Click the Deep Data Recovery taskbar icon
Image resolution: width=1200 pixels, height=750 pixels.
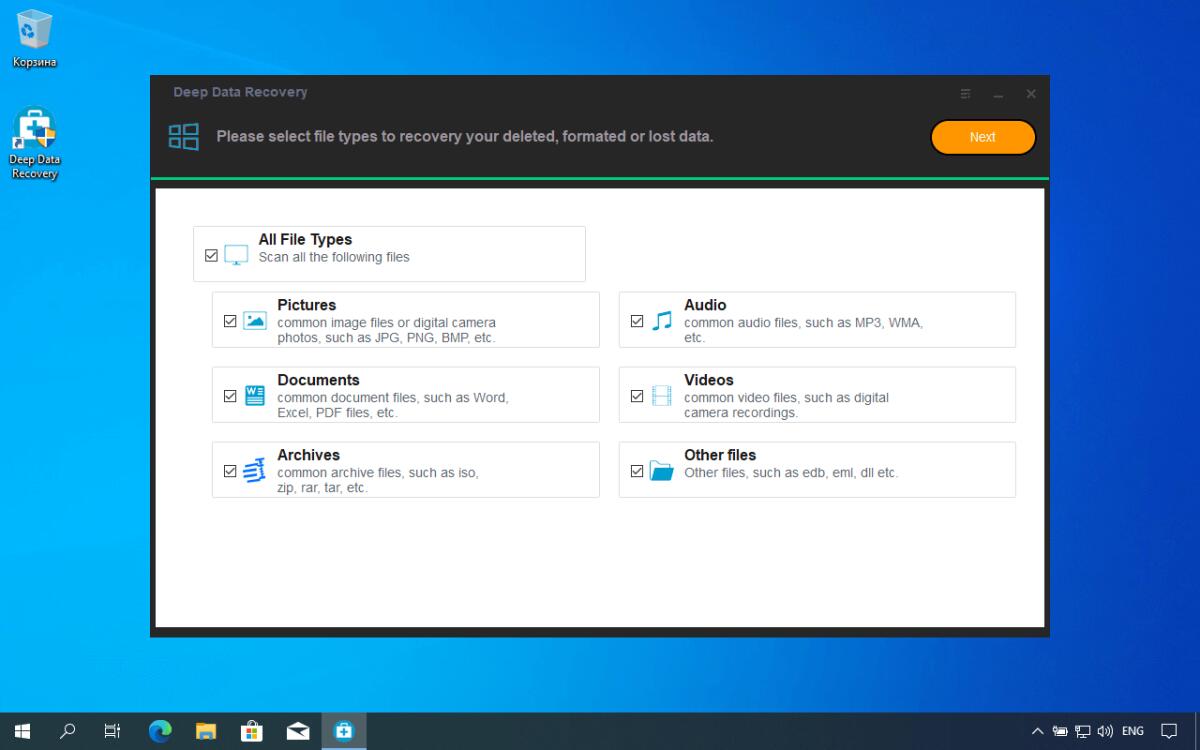point(344,731)
